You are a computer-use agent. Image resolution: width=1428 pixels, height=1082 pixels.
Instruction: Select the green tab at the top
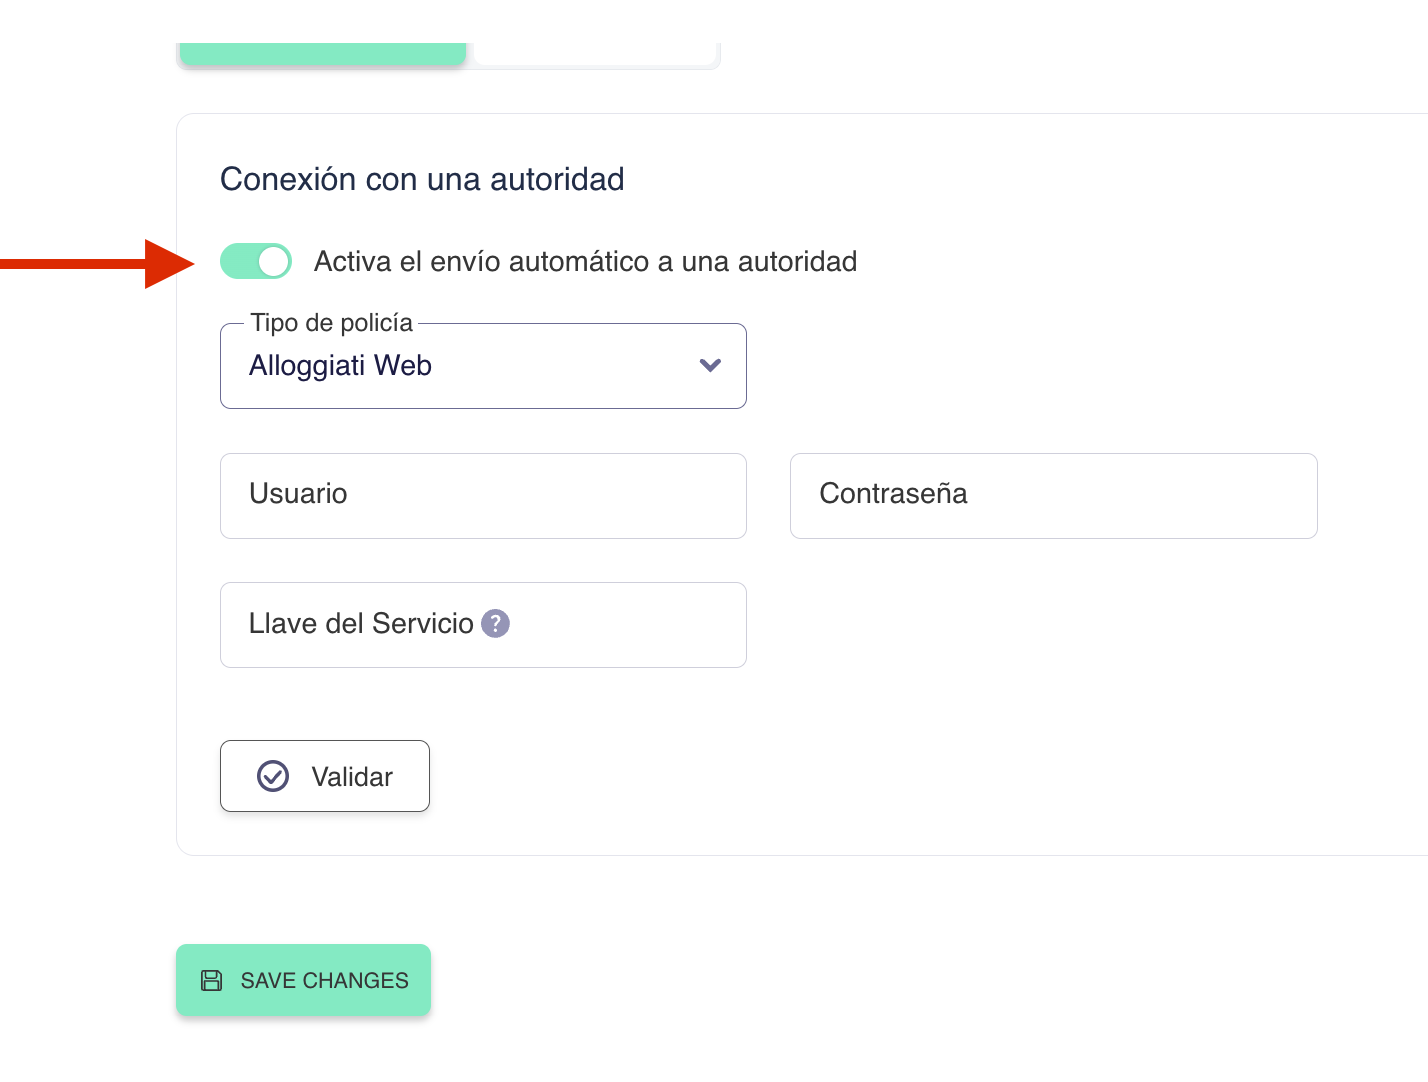click(322, 54)
